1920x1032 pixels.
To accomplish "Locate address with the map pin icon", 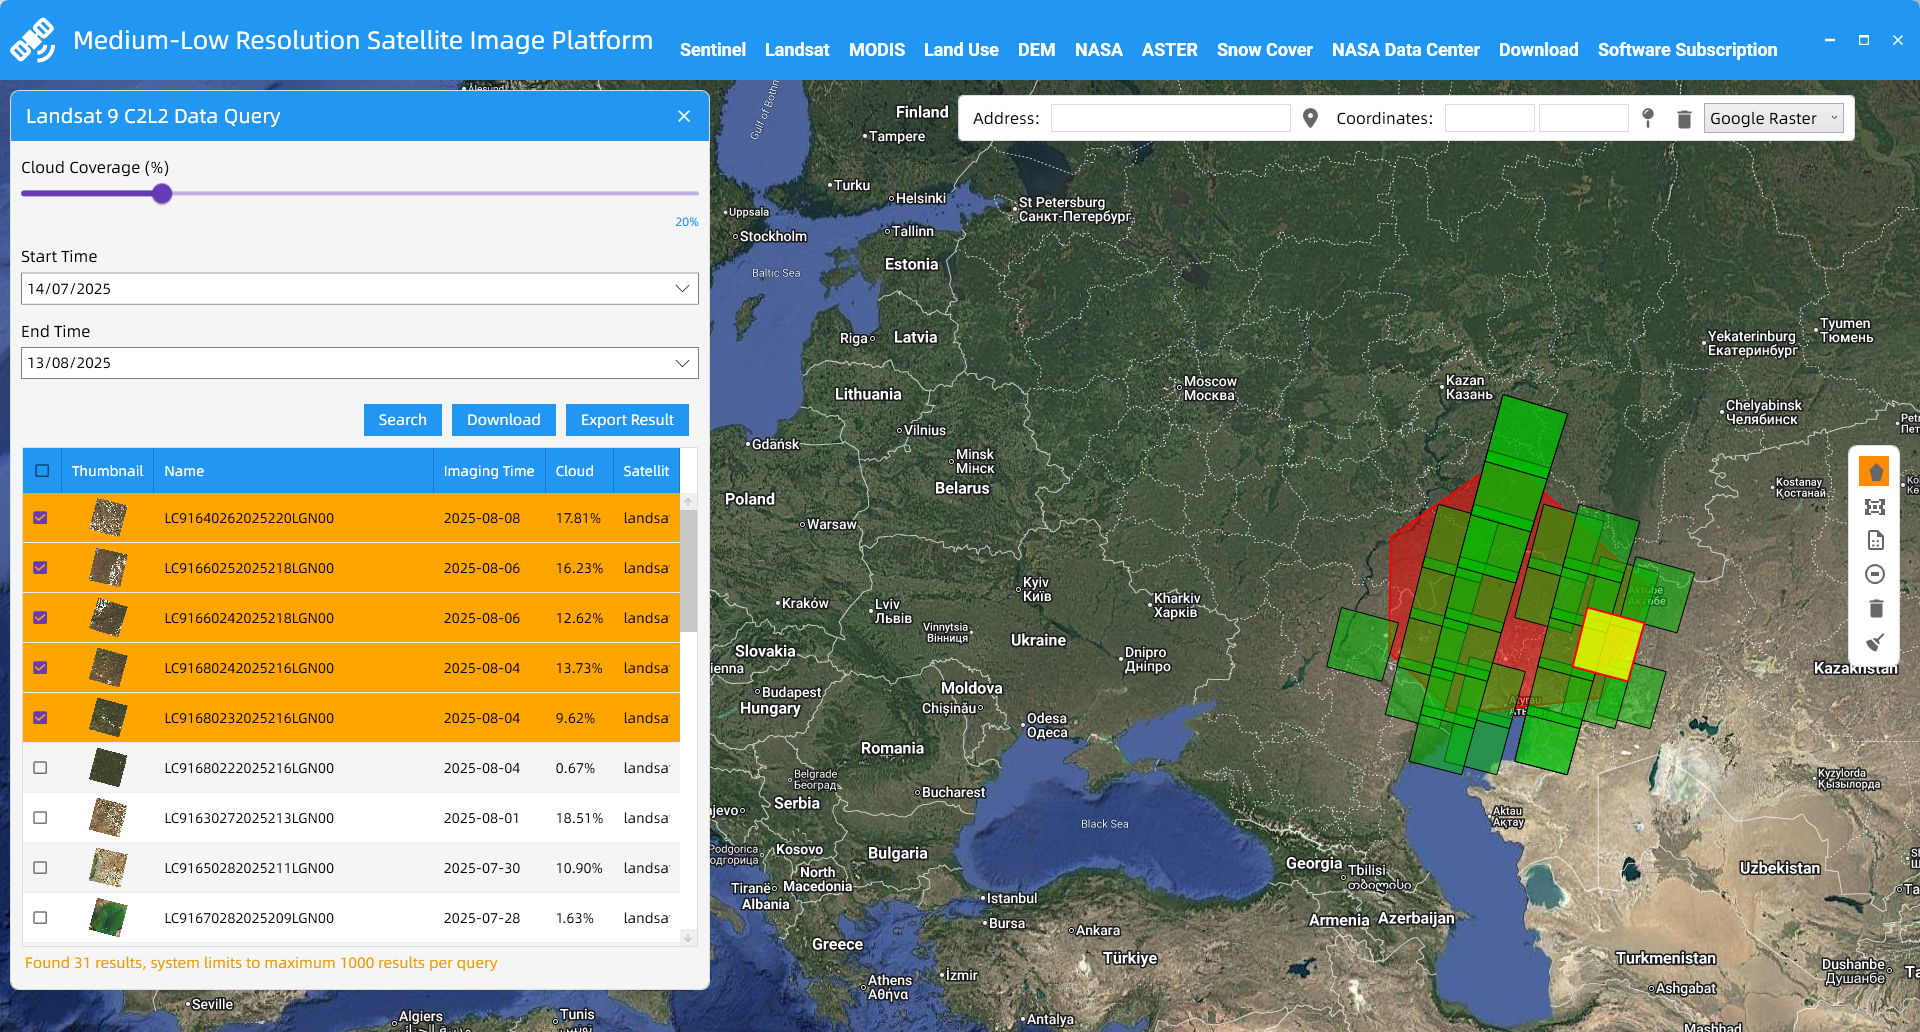I will 1310,118.
